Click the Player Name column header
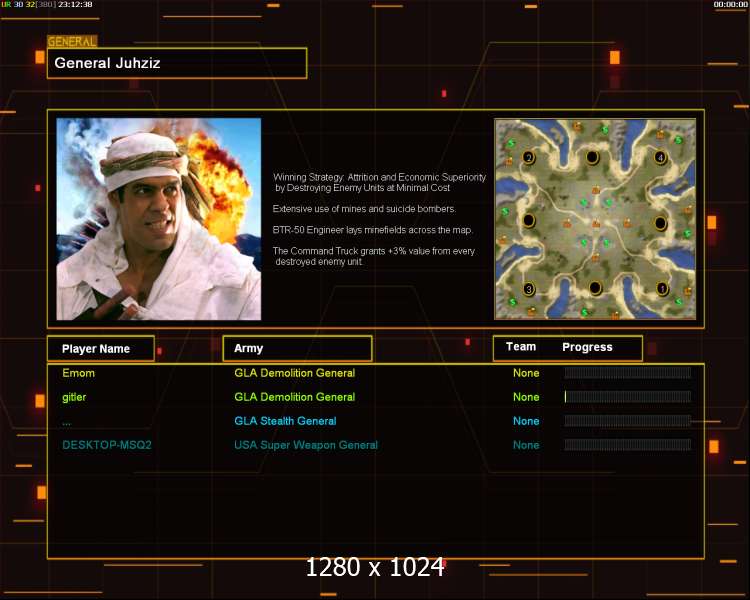The width and height of the screenshot is (750, 600). (x=101, y=348)
